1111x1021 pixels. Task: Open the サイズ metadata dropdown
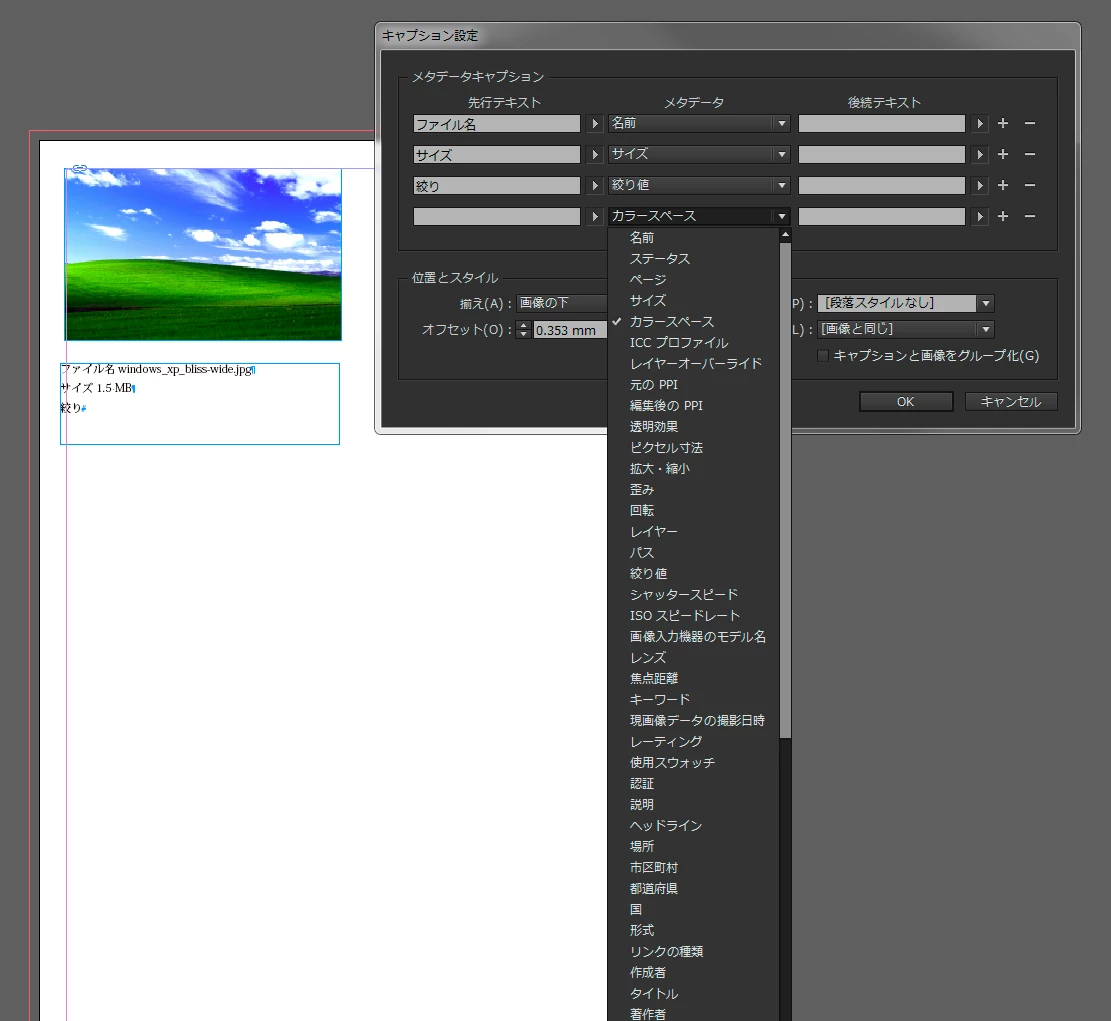tap(699, 154)
